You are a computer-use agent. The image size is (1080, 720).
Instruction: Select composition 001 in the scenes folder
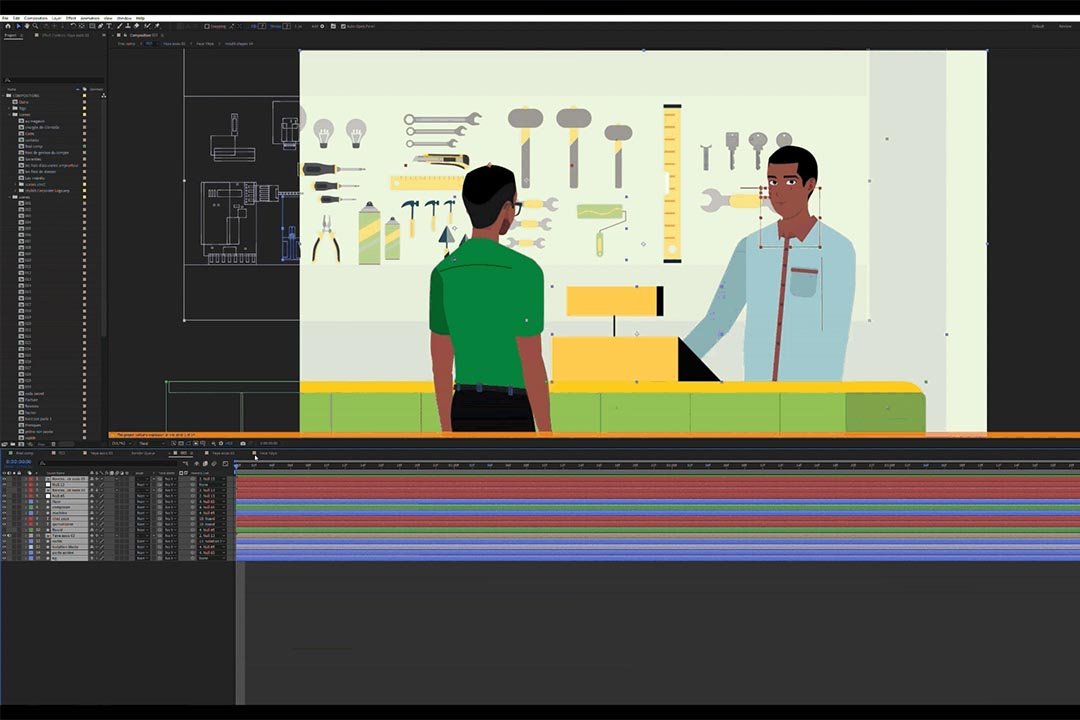tap(28, 203)
